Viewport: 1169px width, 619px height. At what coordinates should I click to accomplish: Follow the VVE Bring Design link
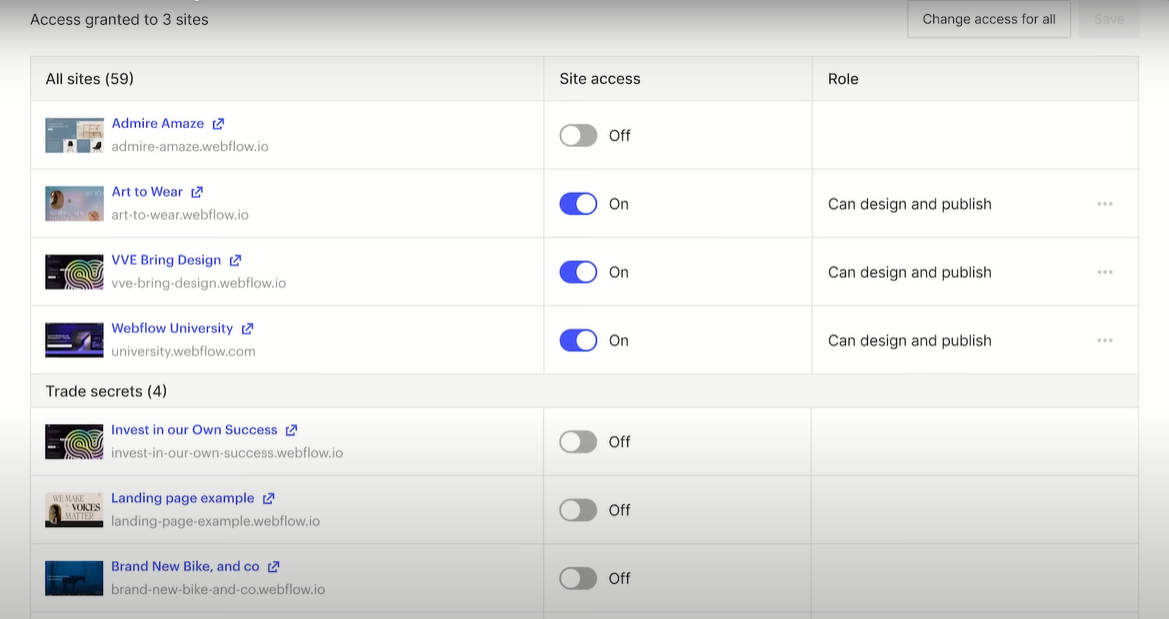[166, 260]
